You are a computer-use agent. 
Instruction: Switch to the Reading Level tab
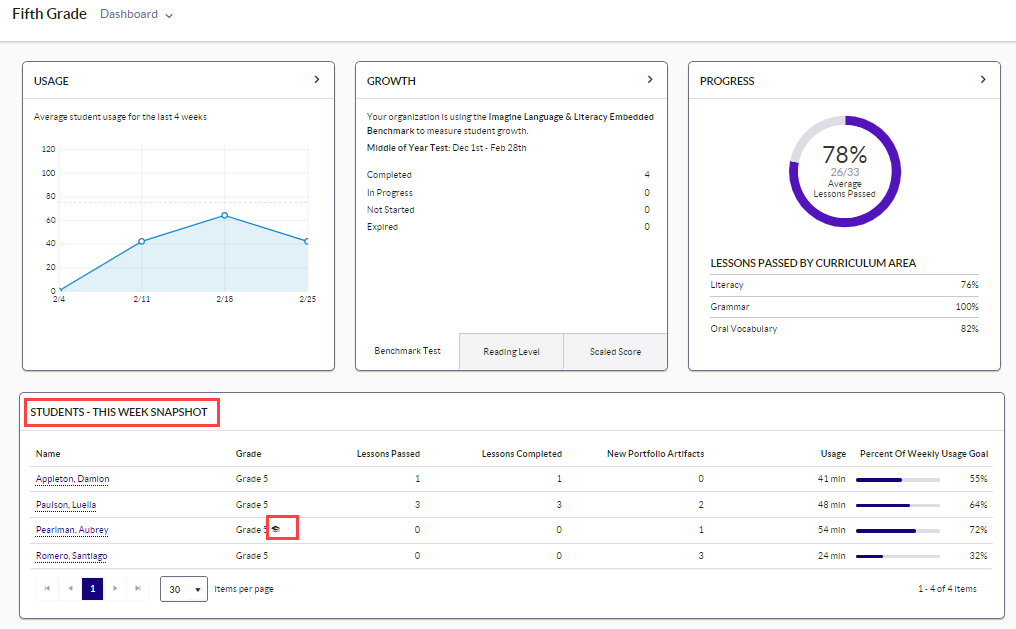click(511, 352)
